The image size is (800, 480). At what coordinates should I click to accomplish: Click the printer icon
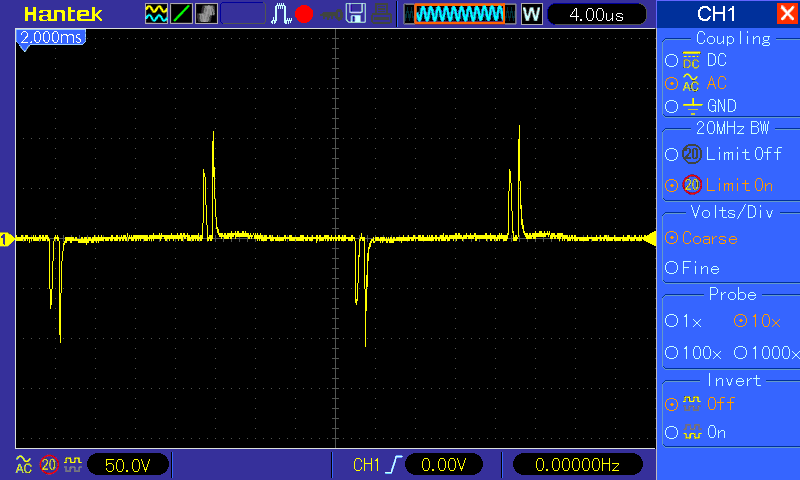click(x=381, y=14)
